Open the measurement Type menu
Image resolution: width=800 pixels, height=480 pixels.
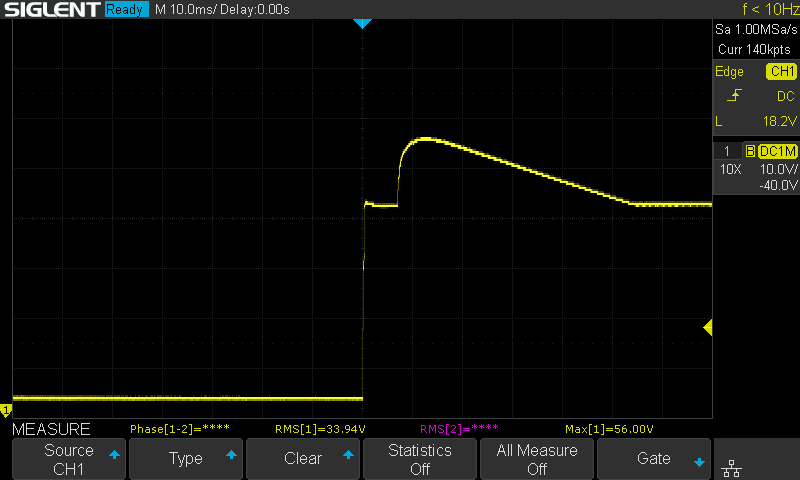(x=186, y=459)
